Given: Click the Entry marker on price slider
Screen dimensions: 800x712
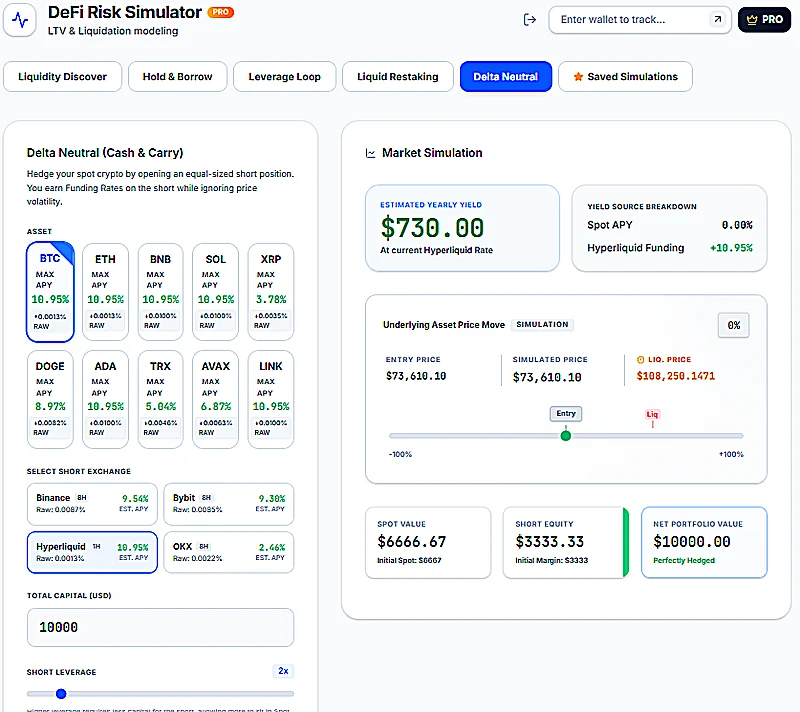Looking at the screenshot, I should (x=566, y=414).
